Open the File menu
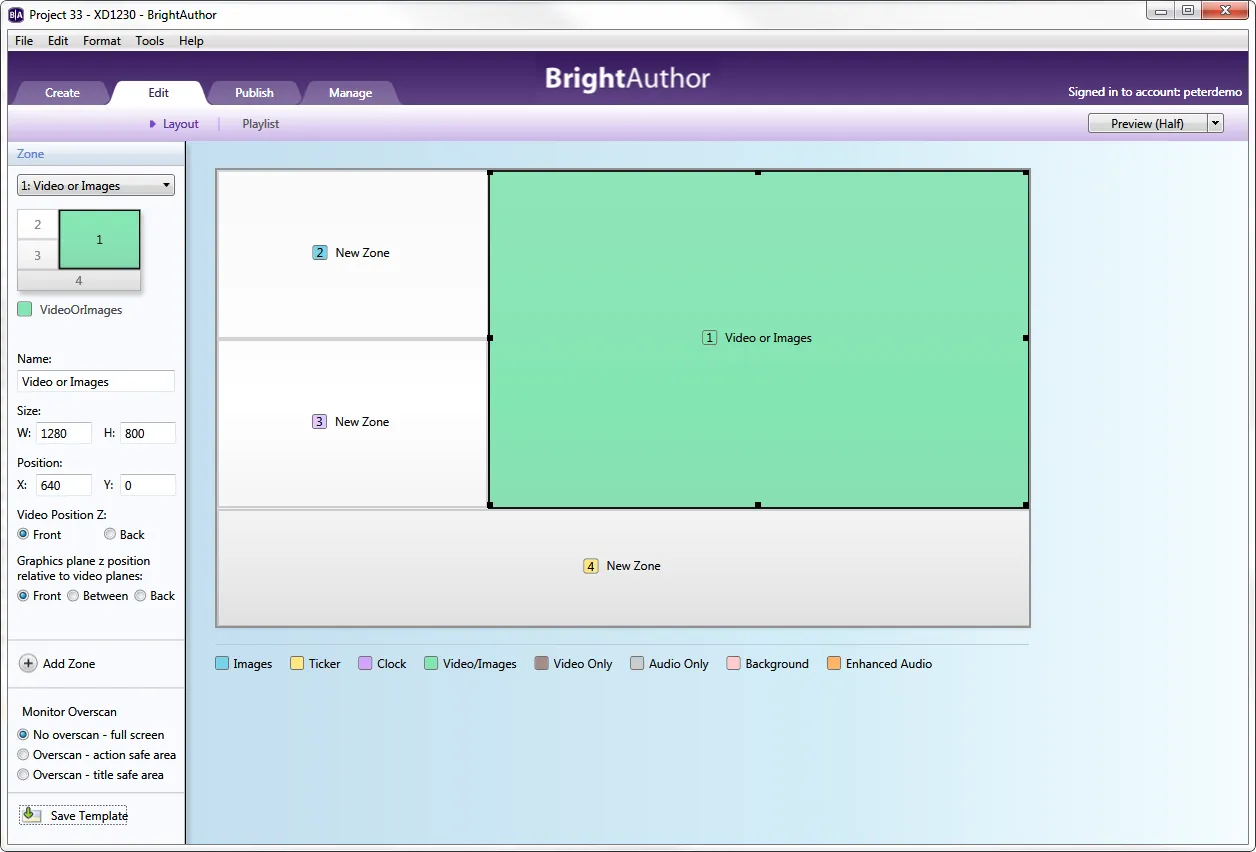Screen dimensions: 1256x852 pos(24,41)
